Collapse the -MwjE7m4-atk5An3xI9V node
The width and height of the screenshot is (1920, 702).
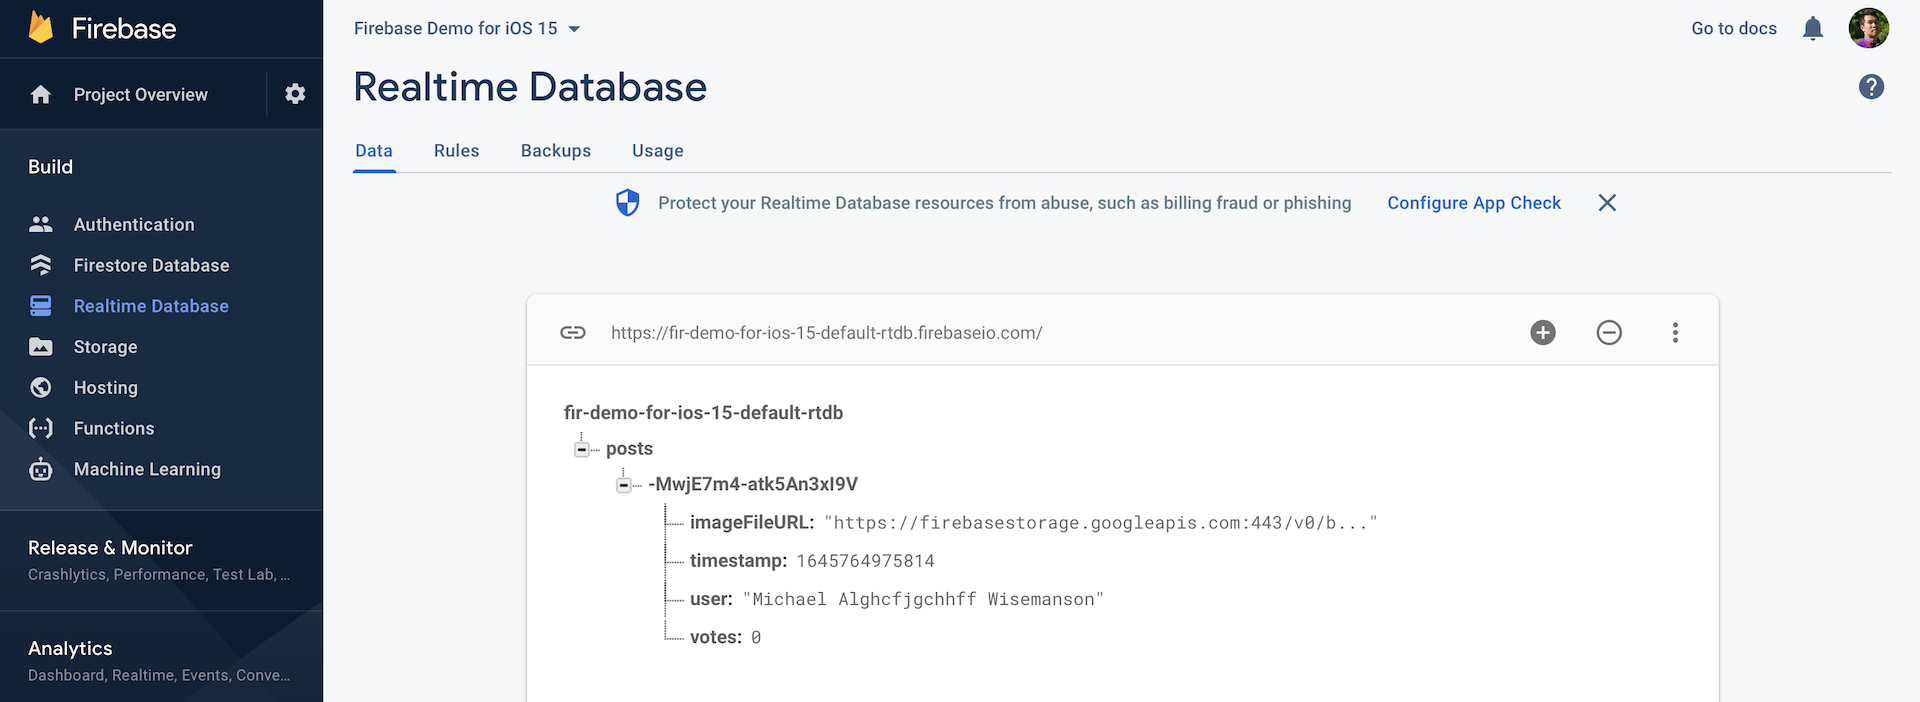pos(623,485)
